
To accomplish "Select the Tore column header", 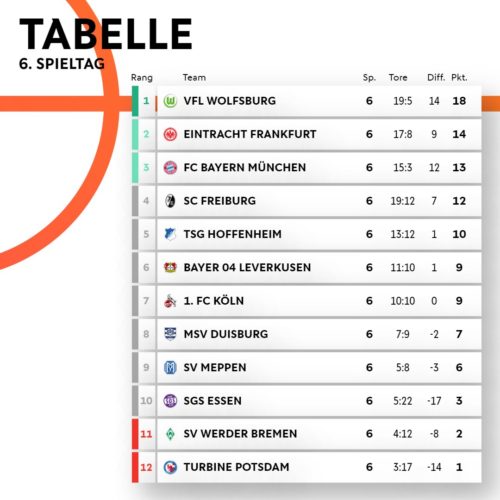I will click(398, 78).
